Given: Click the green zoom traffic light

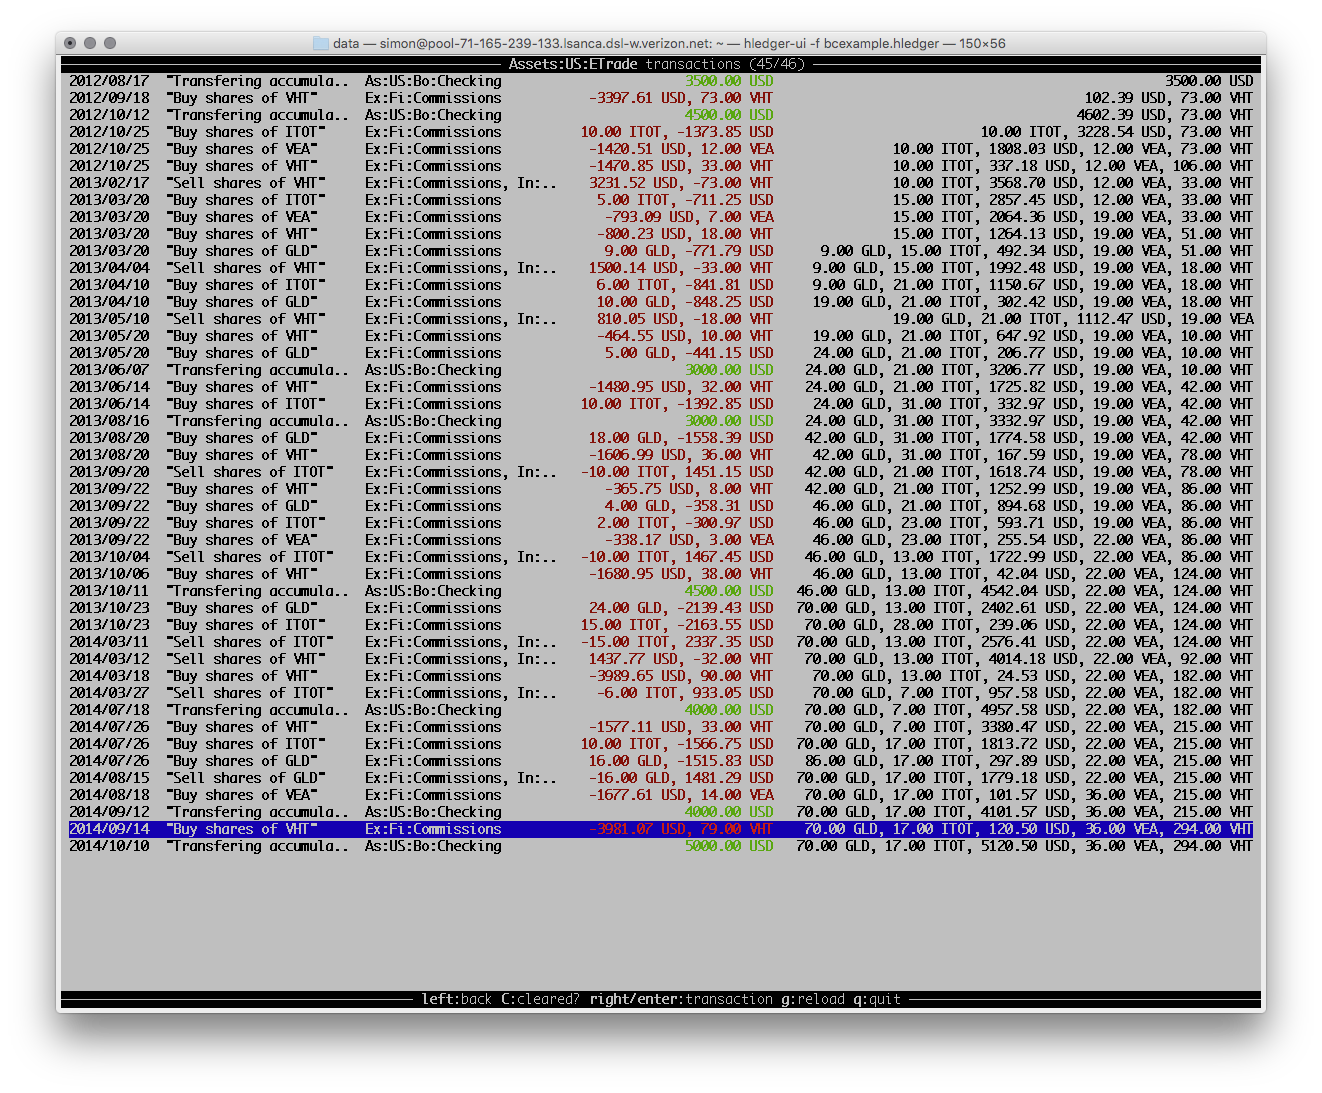Looking at the screenshot, I should (109, 43).
